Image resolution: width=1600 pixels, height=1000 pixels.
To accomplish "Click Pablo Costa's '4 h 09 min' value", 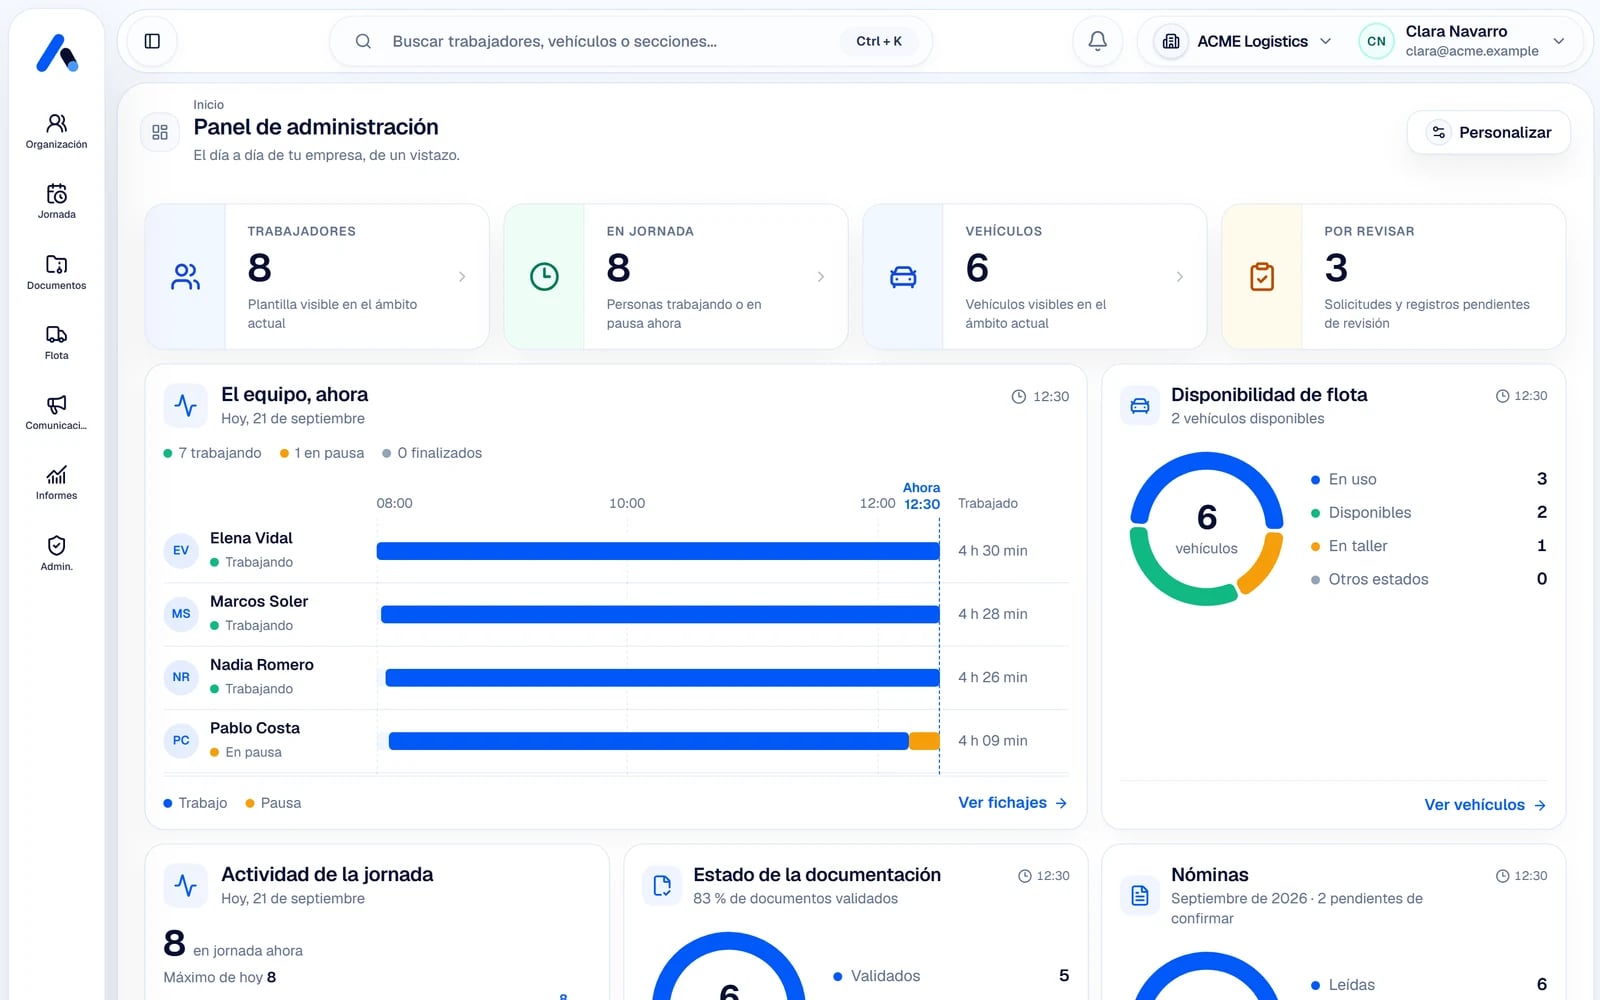I will (x=993, y=741).
